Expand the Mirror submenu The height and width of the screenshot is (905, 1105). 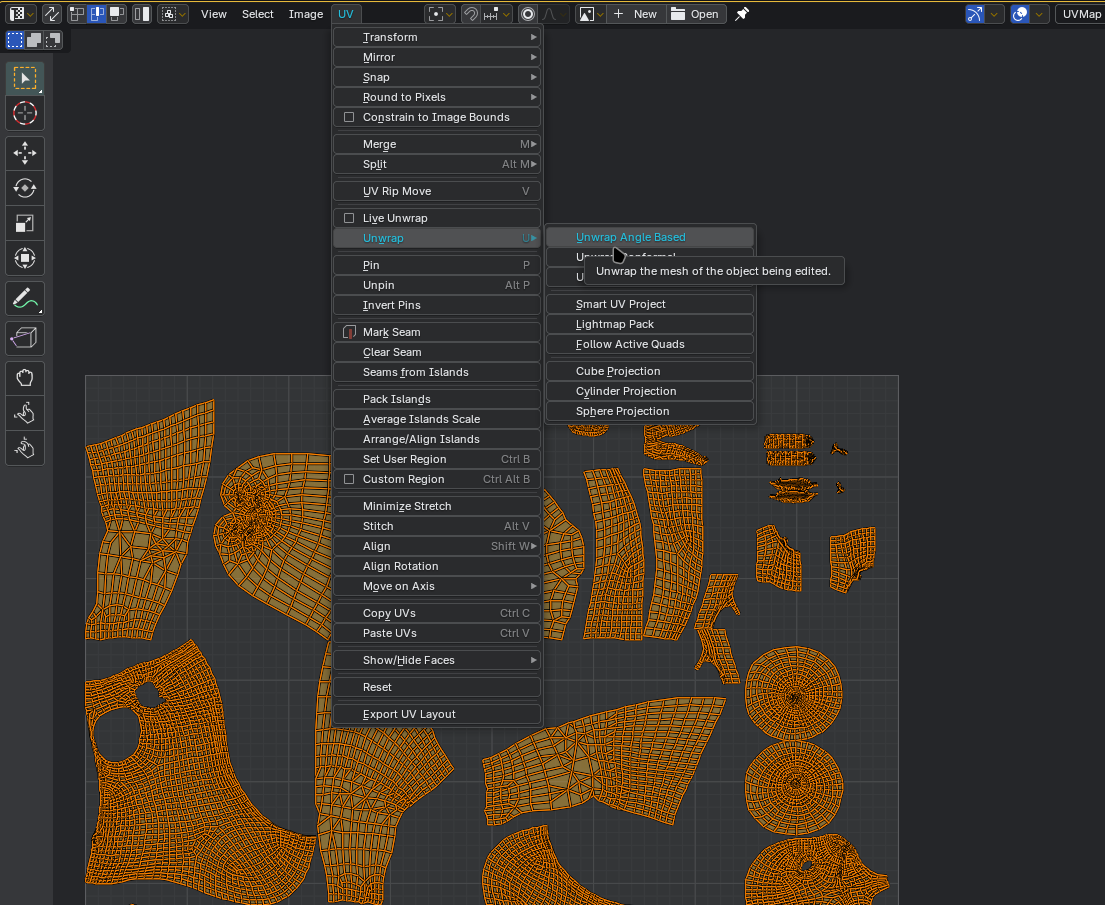(437, 57)
